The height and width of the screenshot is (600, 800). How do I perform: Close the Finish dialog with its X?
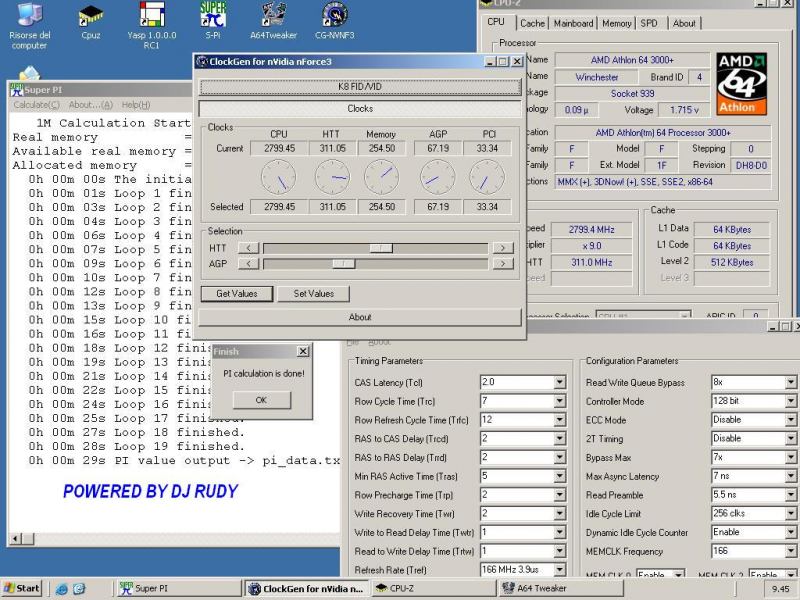click(x=303, y=352)
